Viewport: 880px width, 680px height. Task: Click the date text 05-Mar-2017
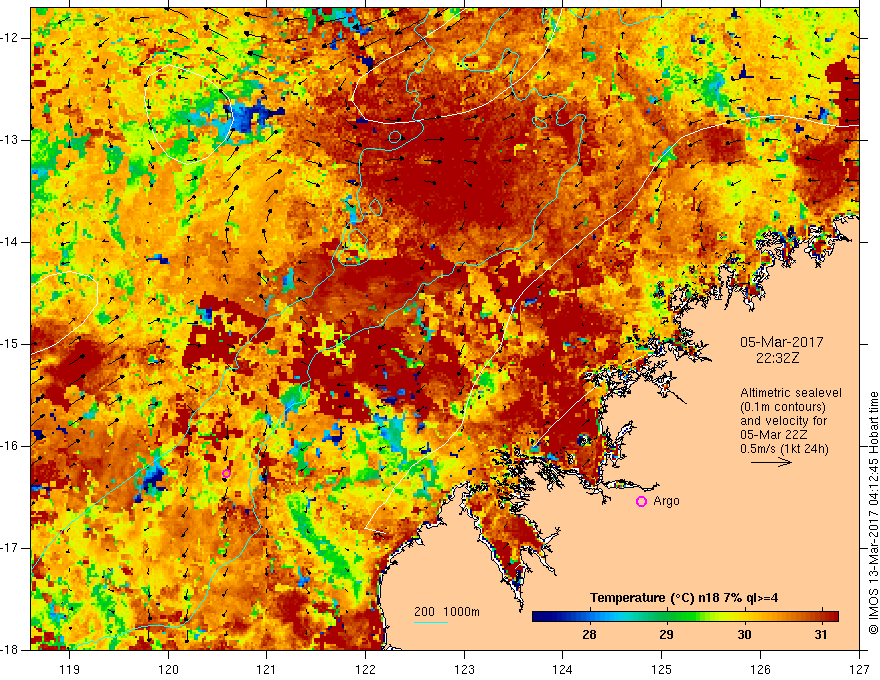782,342
